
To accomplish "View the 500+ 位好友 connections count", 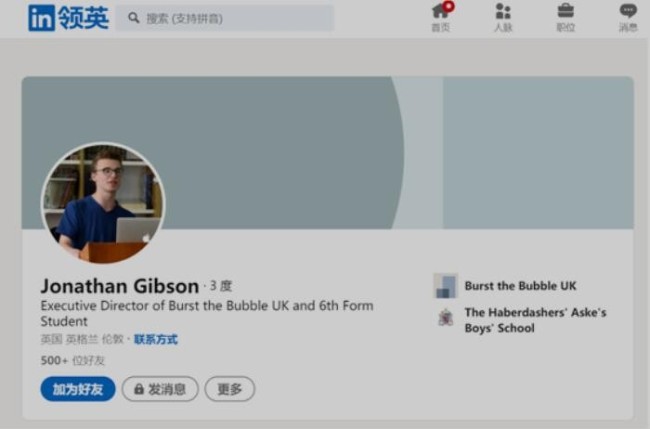I will pos(73,361).
